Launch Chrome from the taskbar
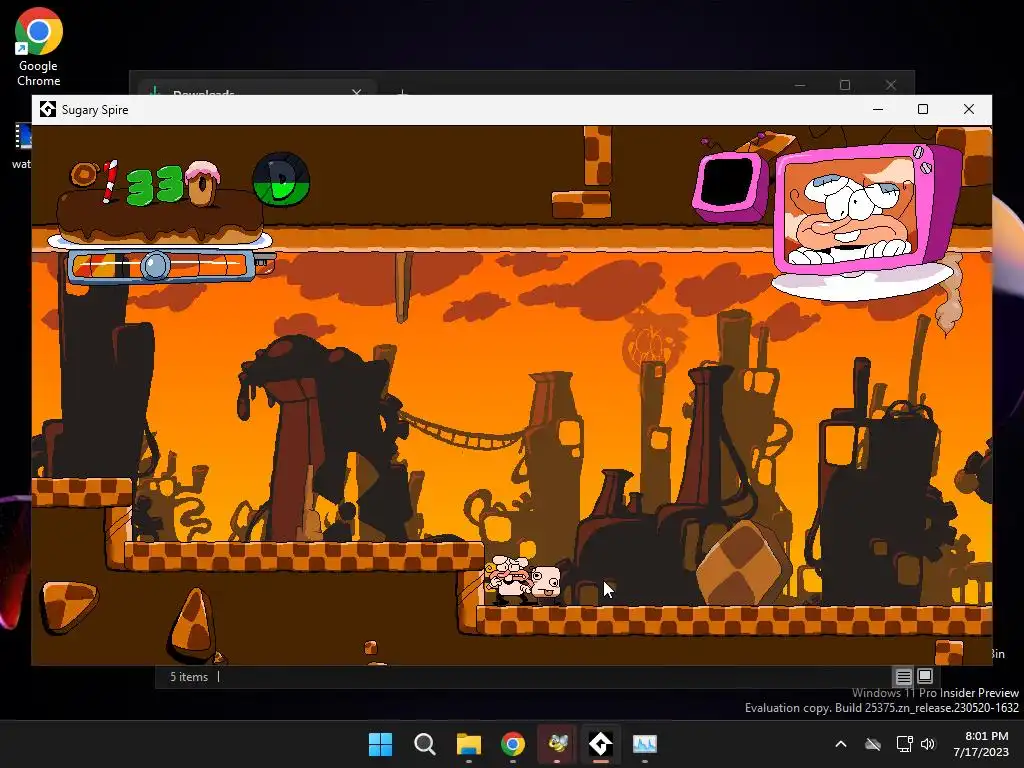The width and height of the screenshot is (1024, 768). pos(513,744)
